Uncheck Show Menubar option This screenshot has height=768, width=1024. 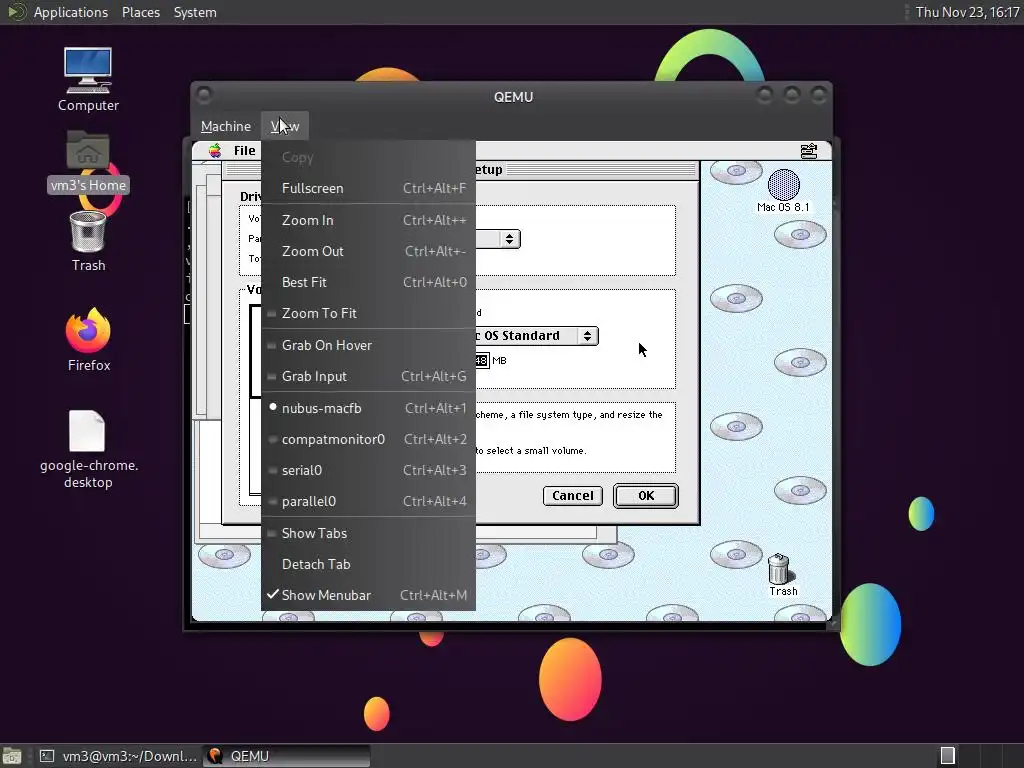point(368,595)
